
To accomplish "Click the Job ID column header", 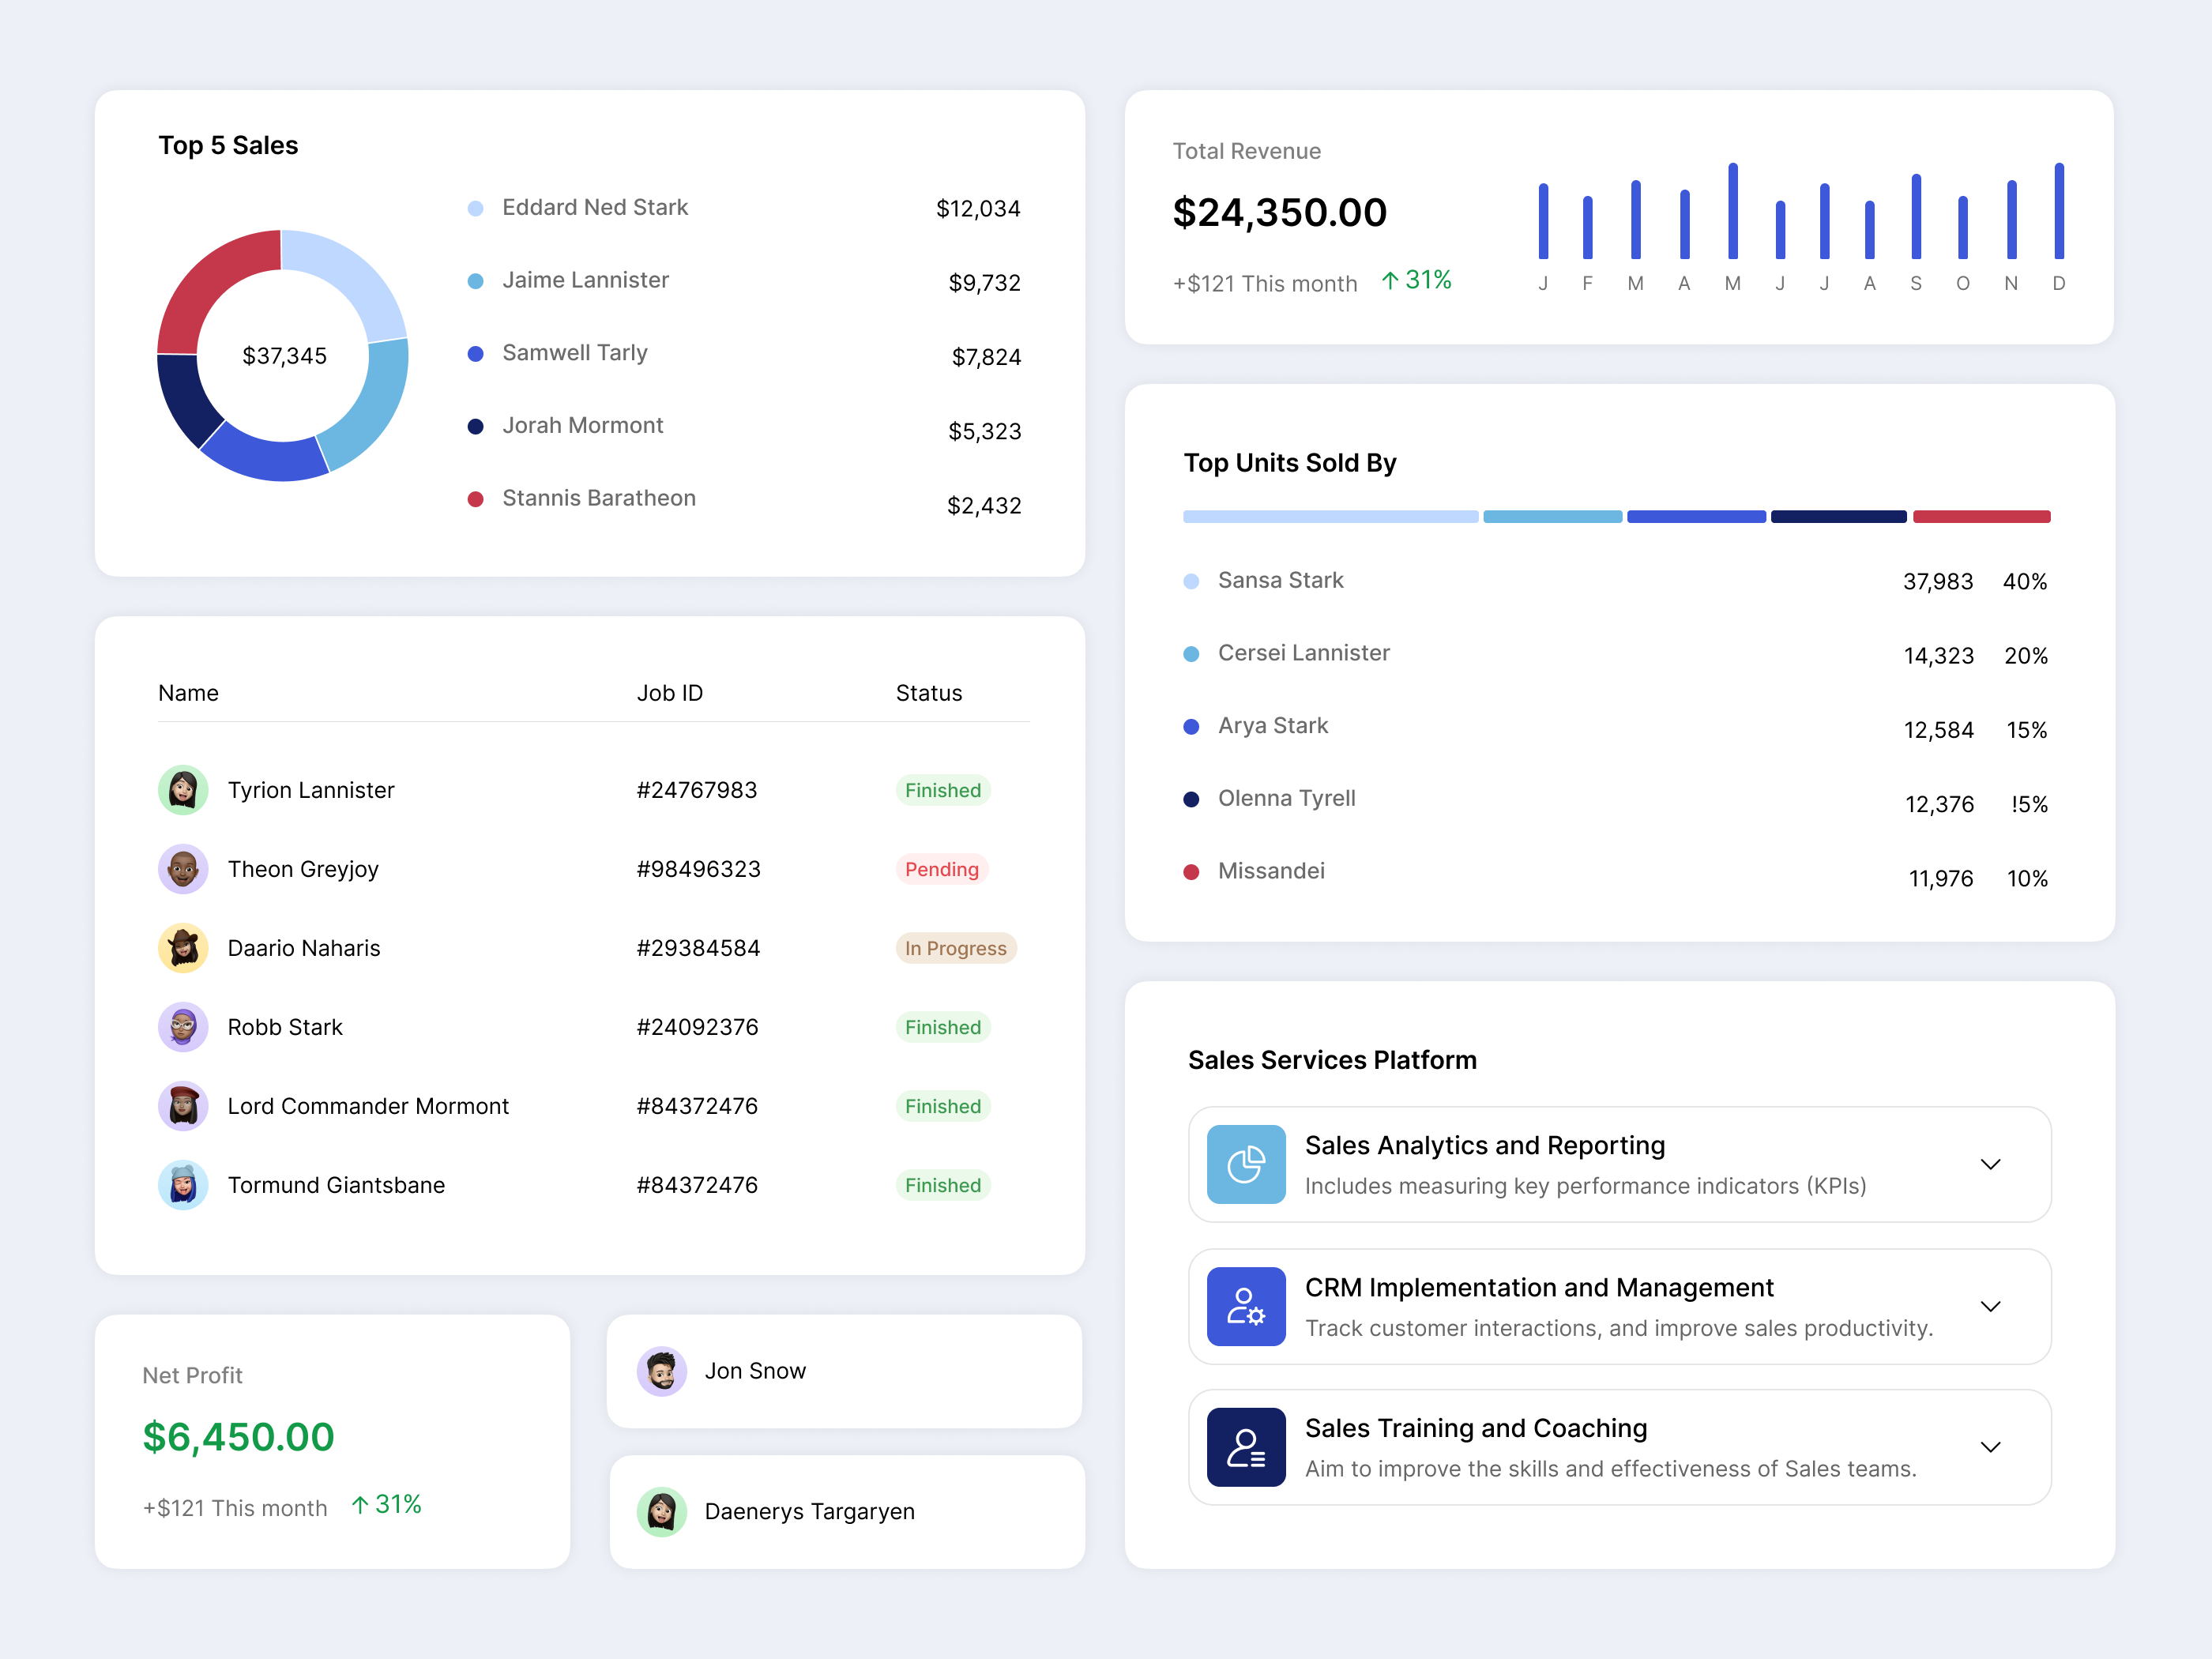I will tap(670, 692).
